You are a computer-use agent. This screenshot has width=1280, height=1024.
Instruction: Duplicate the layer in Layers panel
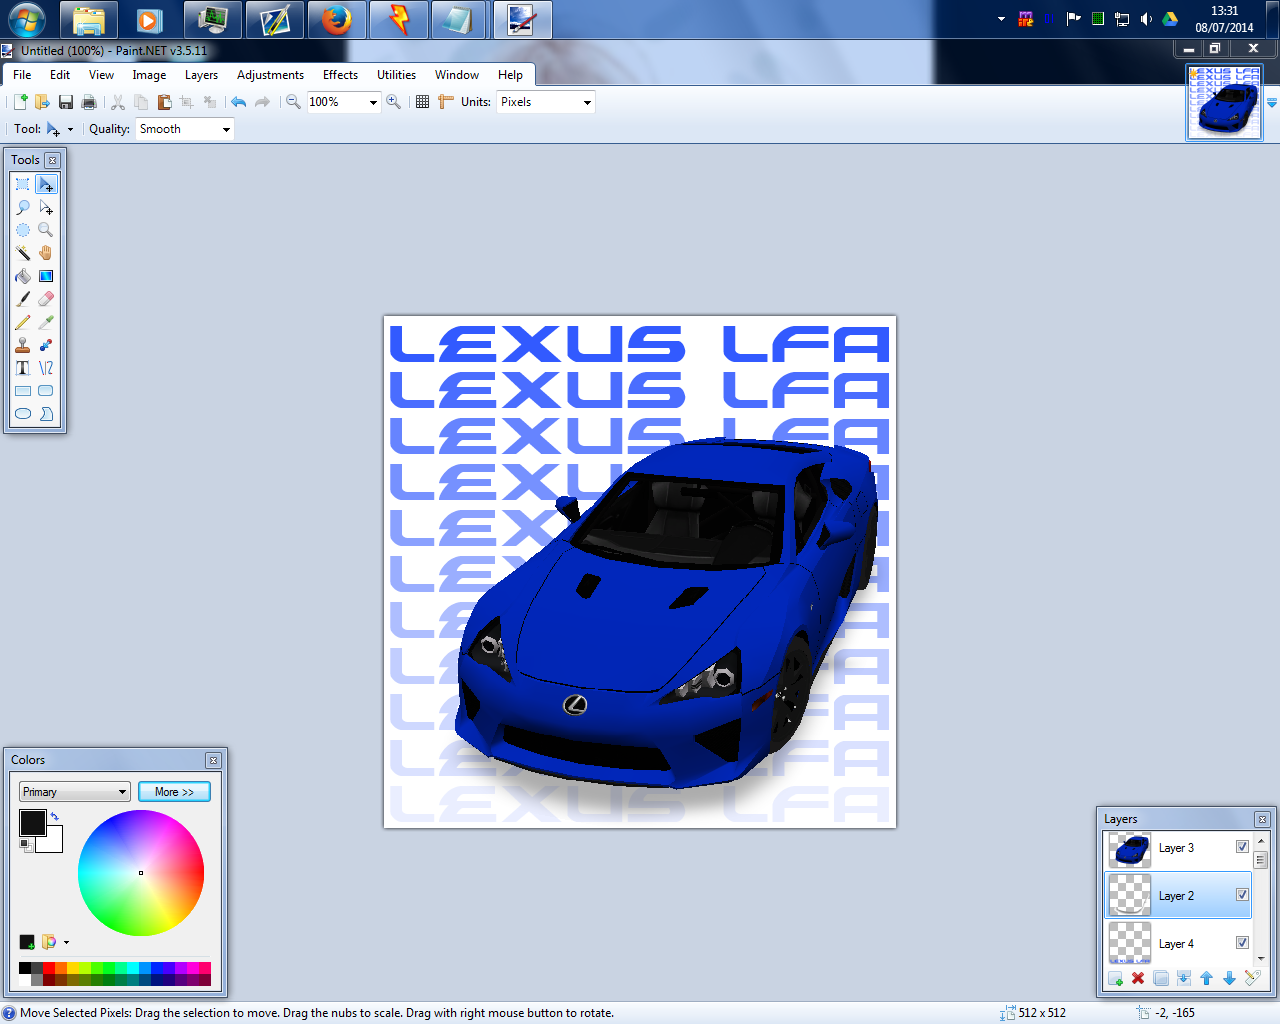coord(1161,978)
